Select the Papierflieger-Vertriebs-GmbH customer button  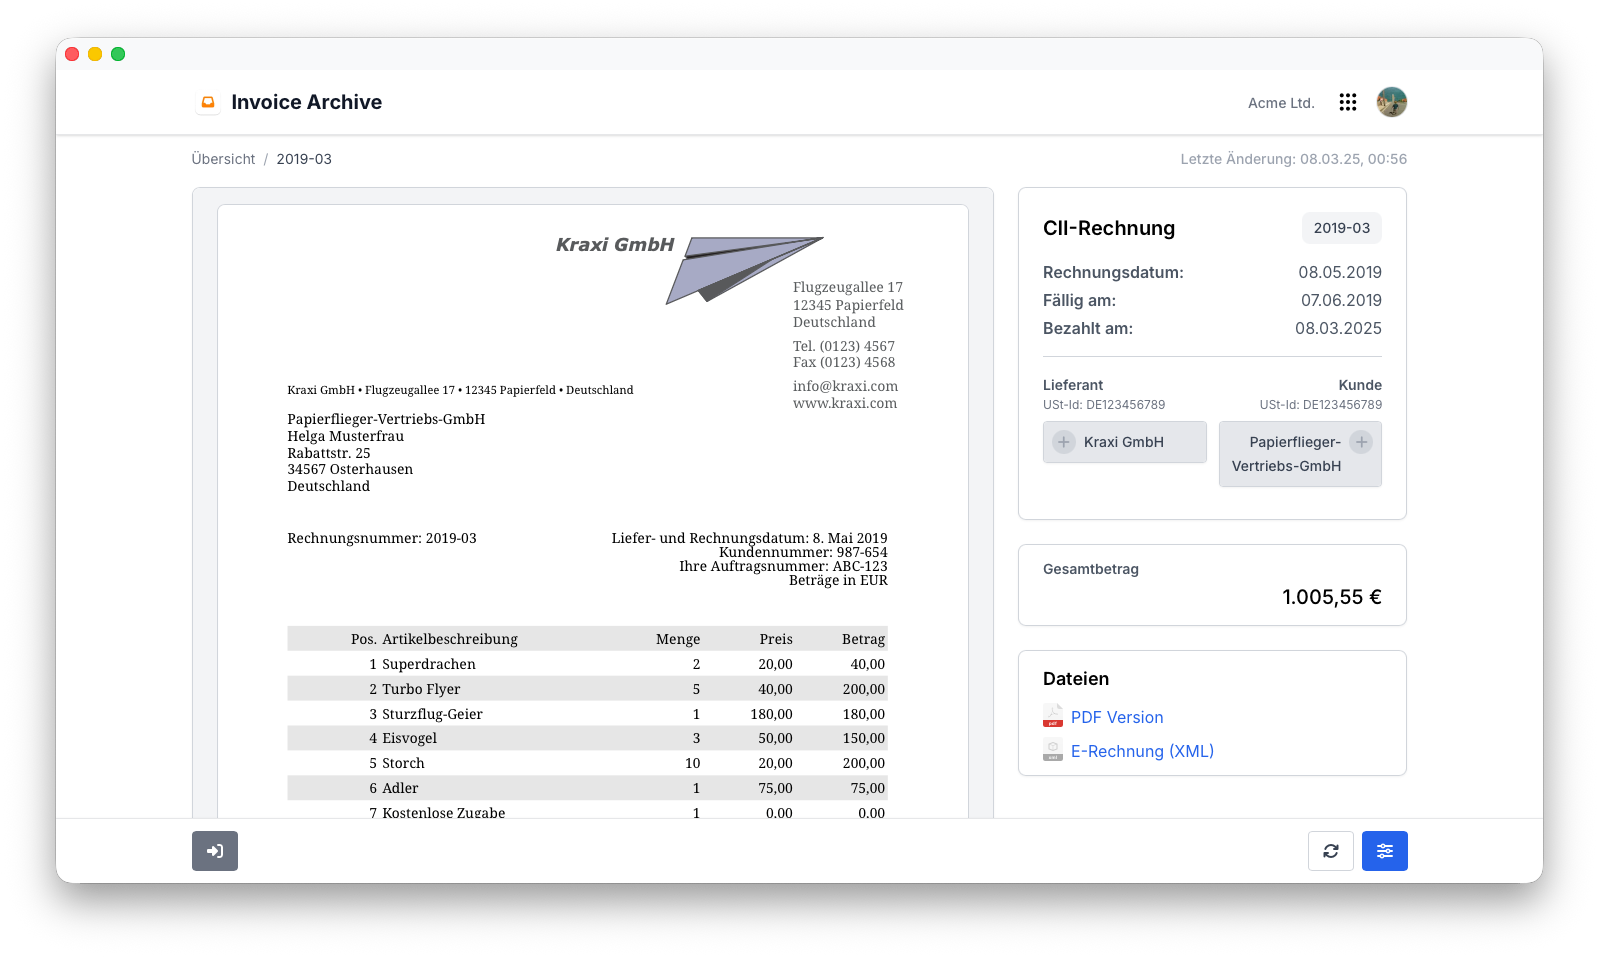coord(1300,454)
